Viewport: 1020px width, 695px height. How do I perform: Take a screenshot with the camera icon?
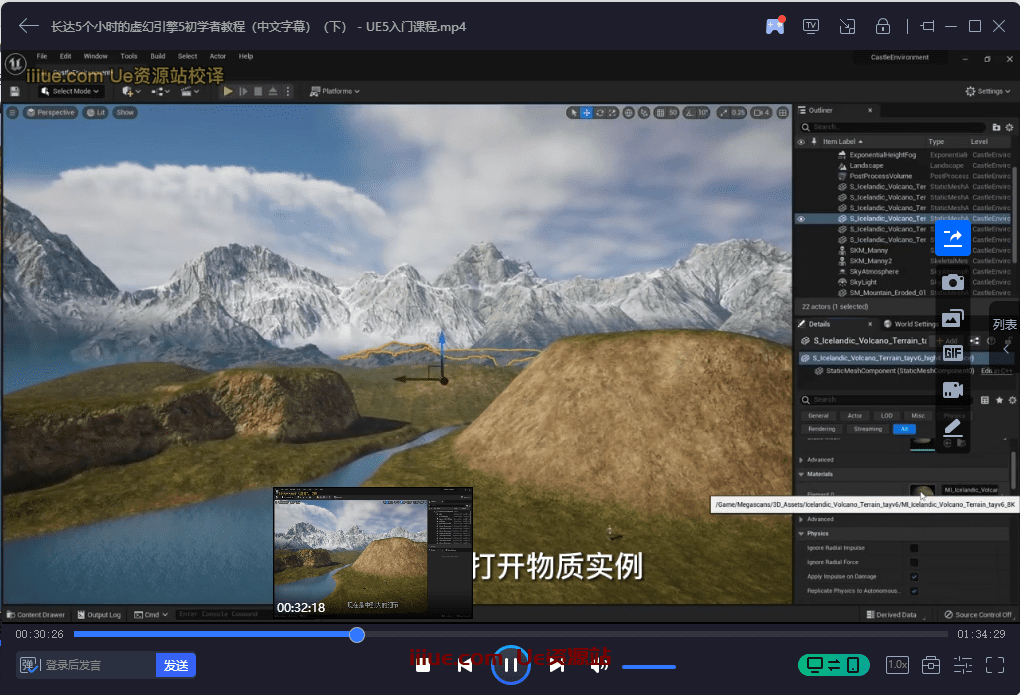952,282
